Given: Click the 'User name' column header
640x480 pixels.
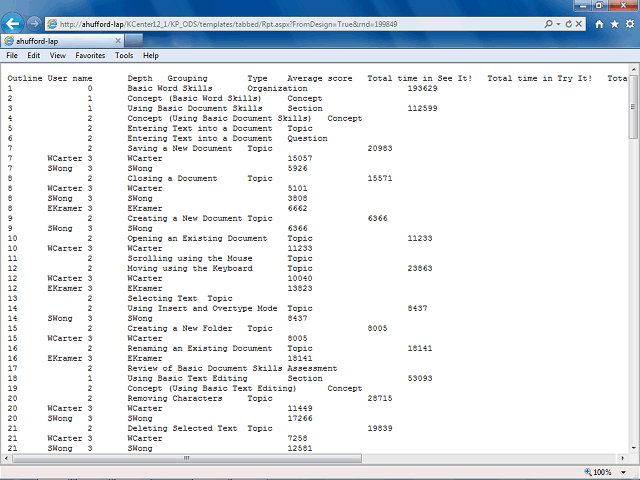Looking at the screenshot, I should coord(70,78).
